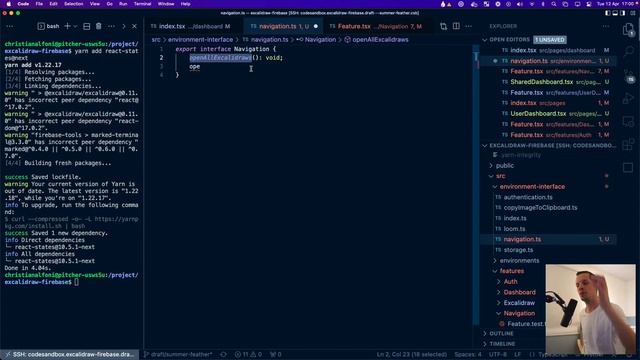This screenshot has width=640, height=360.
Task: Open index.tsx src/pages/dashboard in open editors
Action: tap(548, 50)
